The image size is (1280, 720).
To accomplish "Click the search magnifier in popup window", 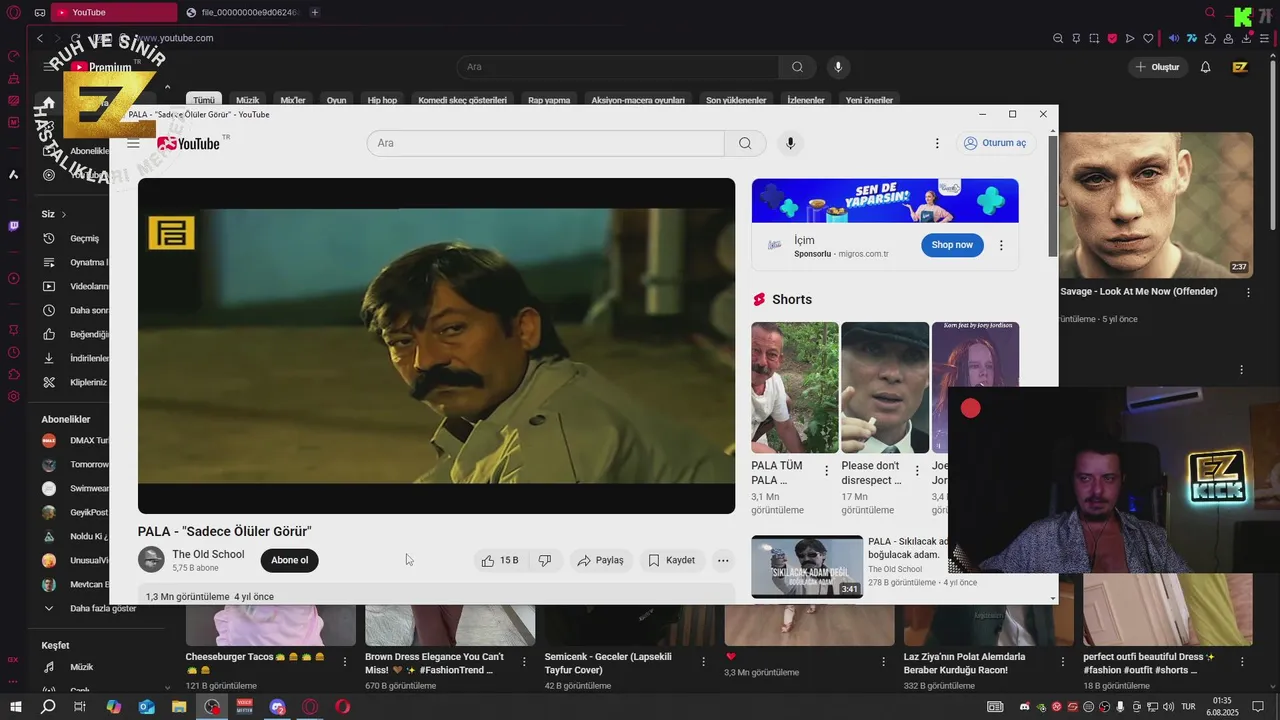I will 745,143.
